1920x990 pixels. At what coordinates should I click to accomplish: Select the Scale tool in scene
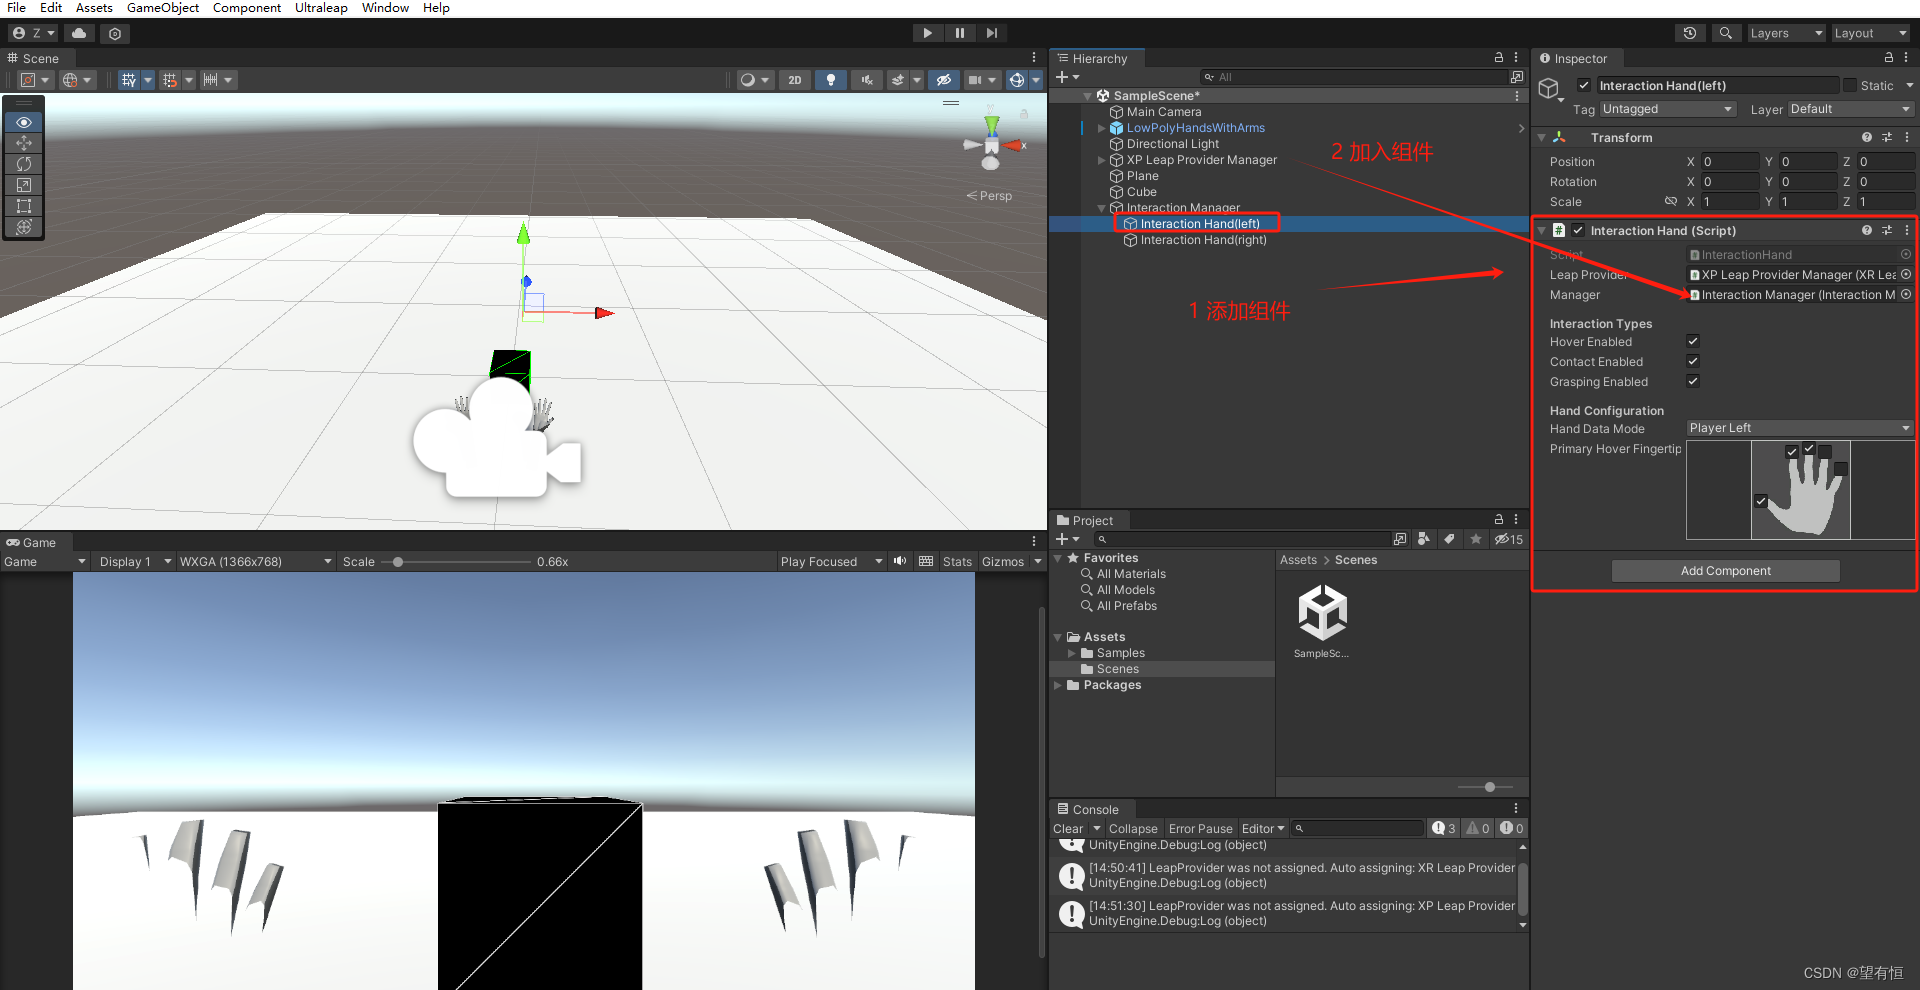24,185
